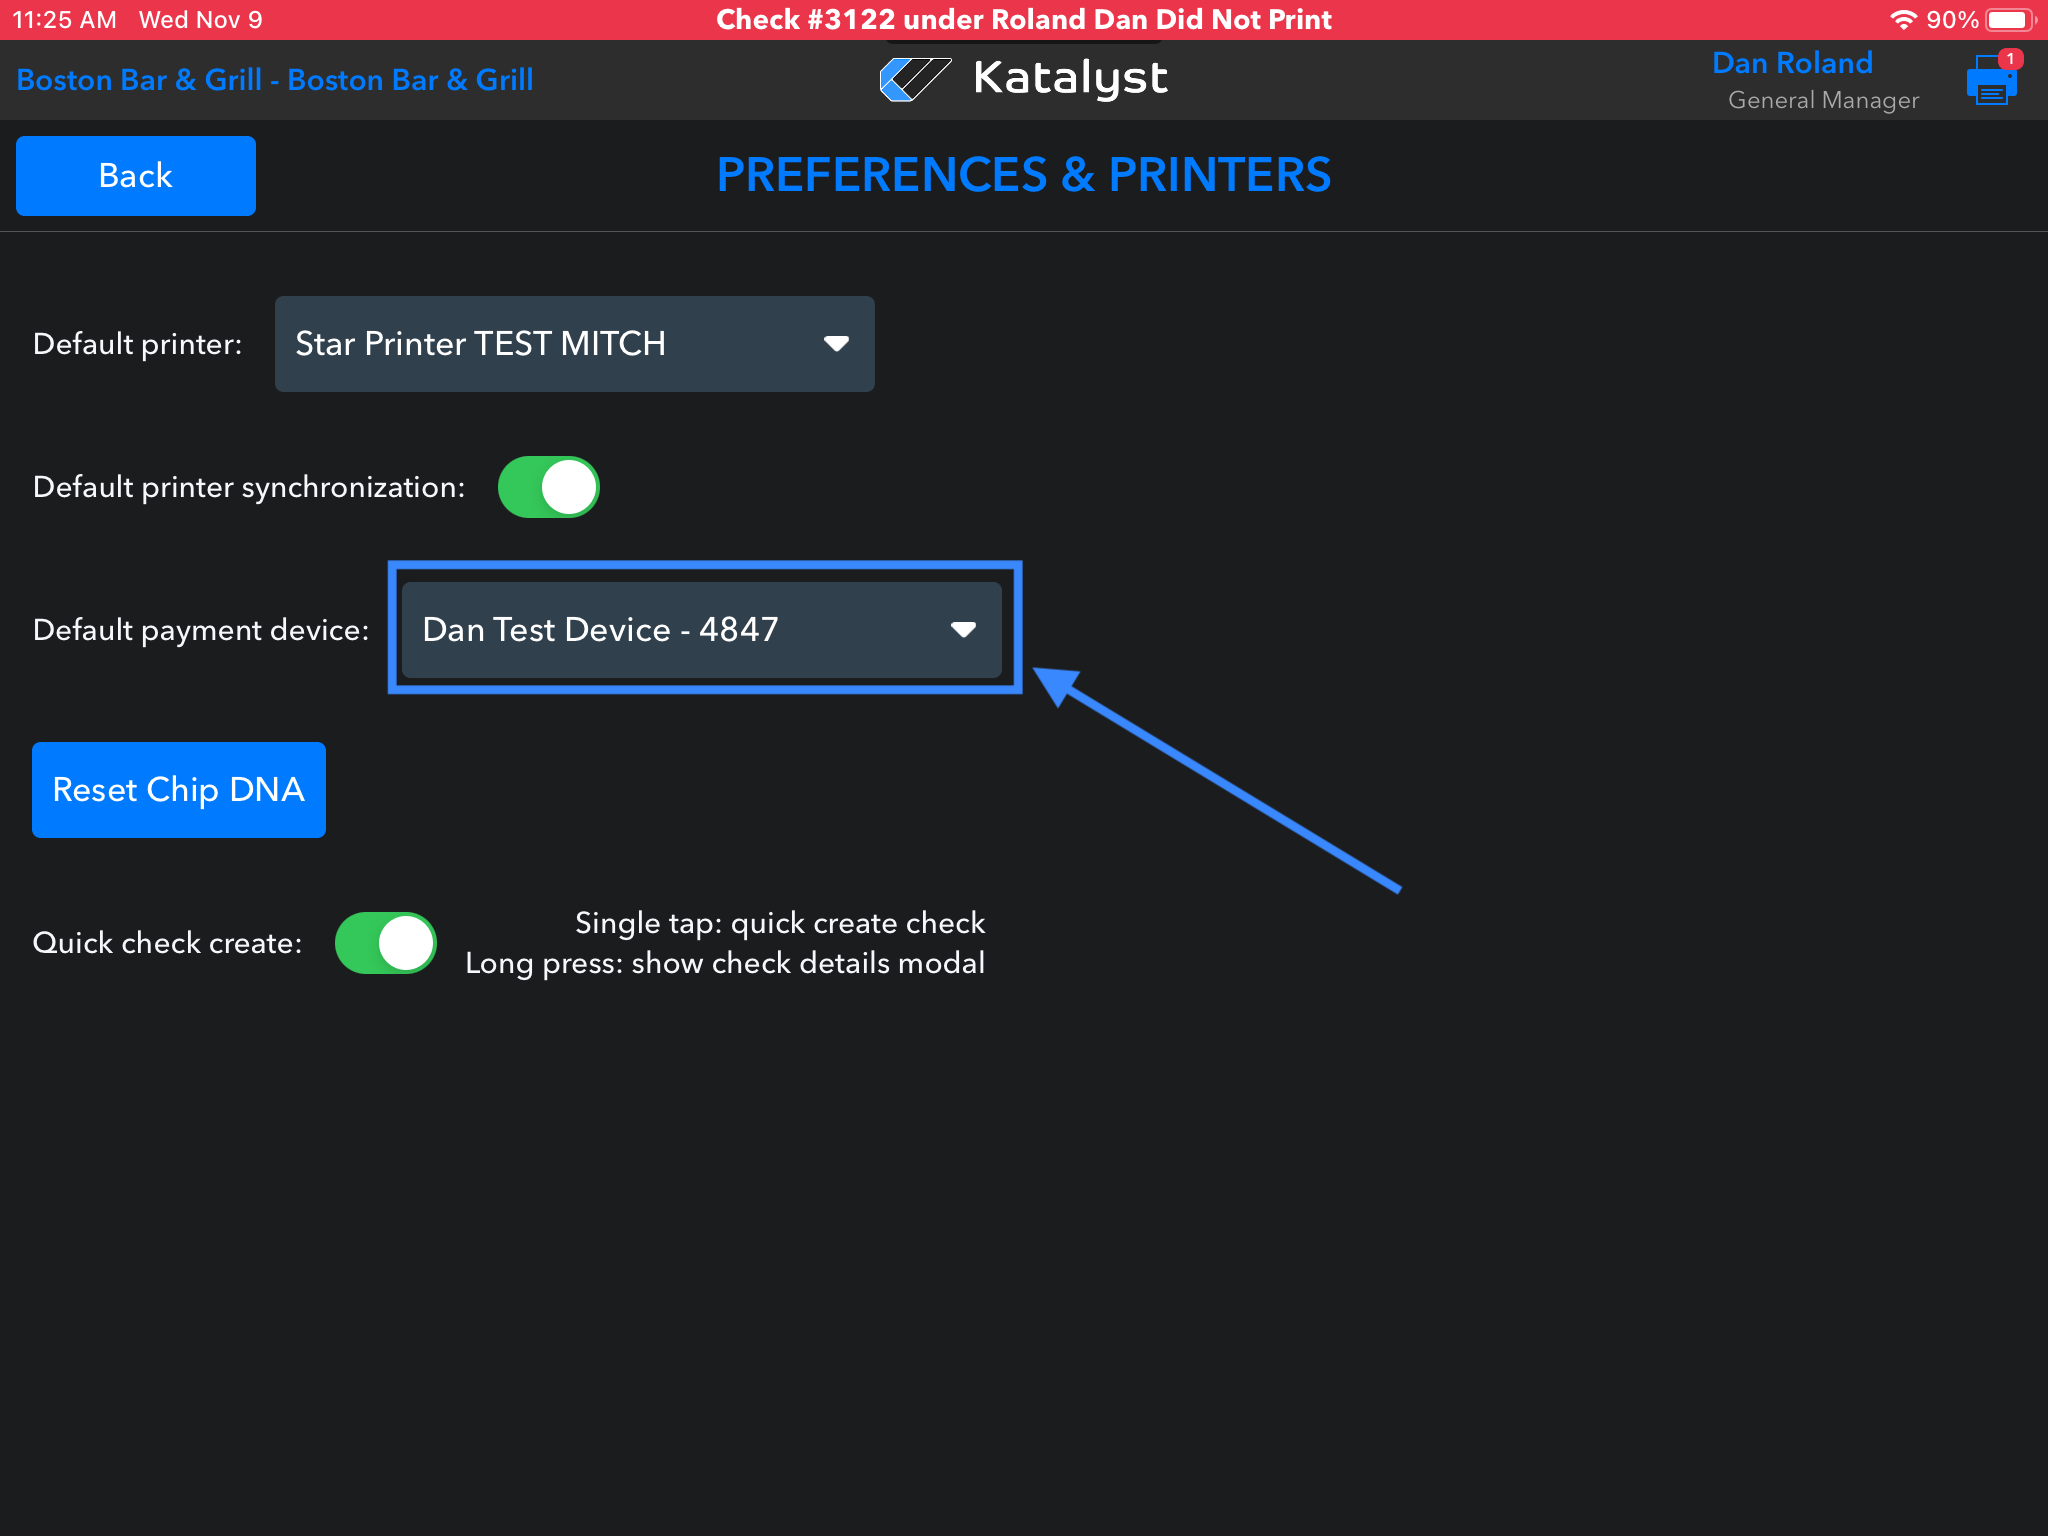Tap the red notification badge on printer

click(x=2010, y=59)
